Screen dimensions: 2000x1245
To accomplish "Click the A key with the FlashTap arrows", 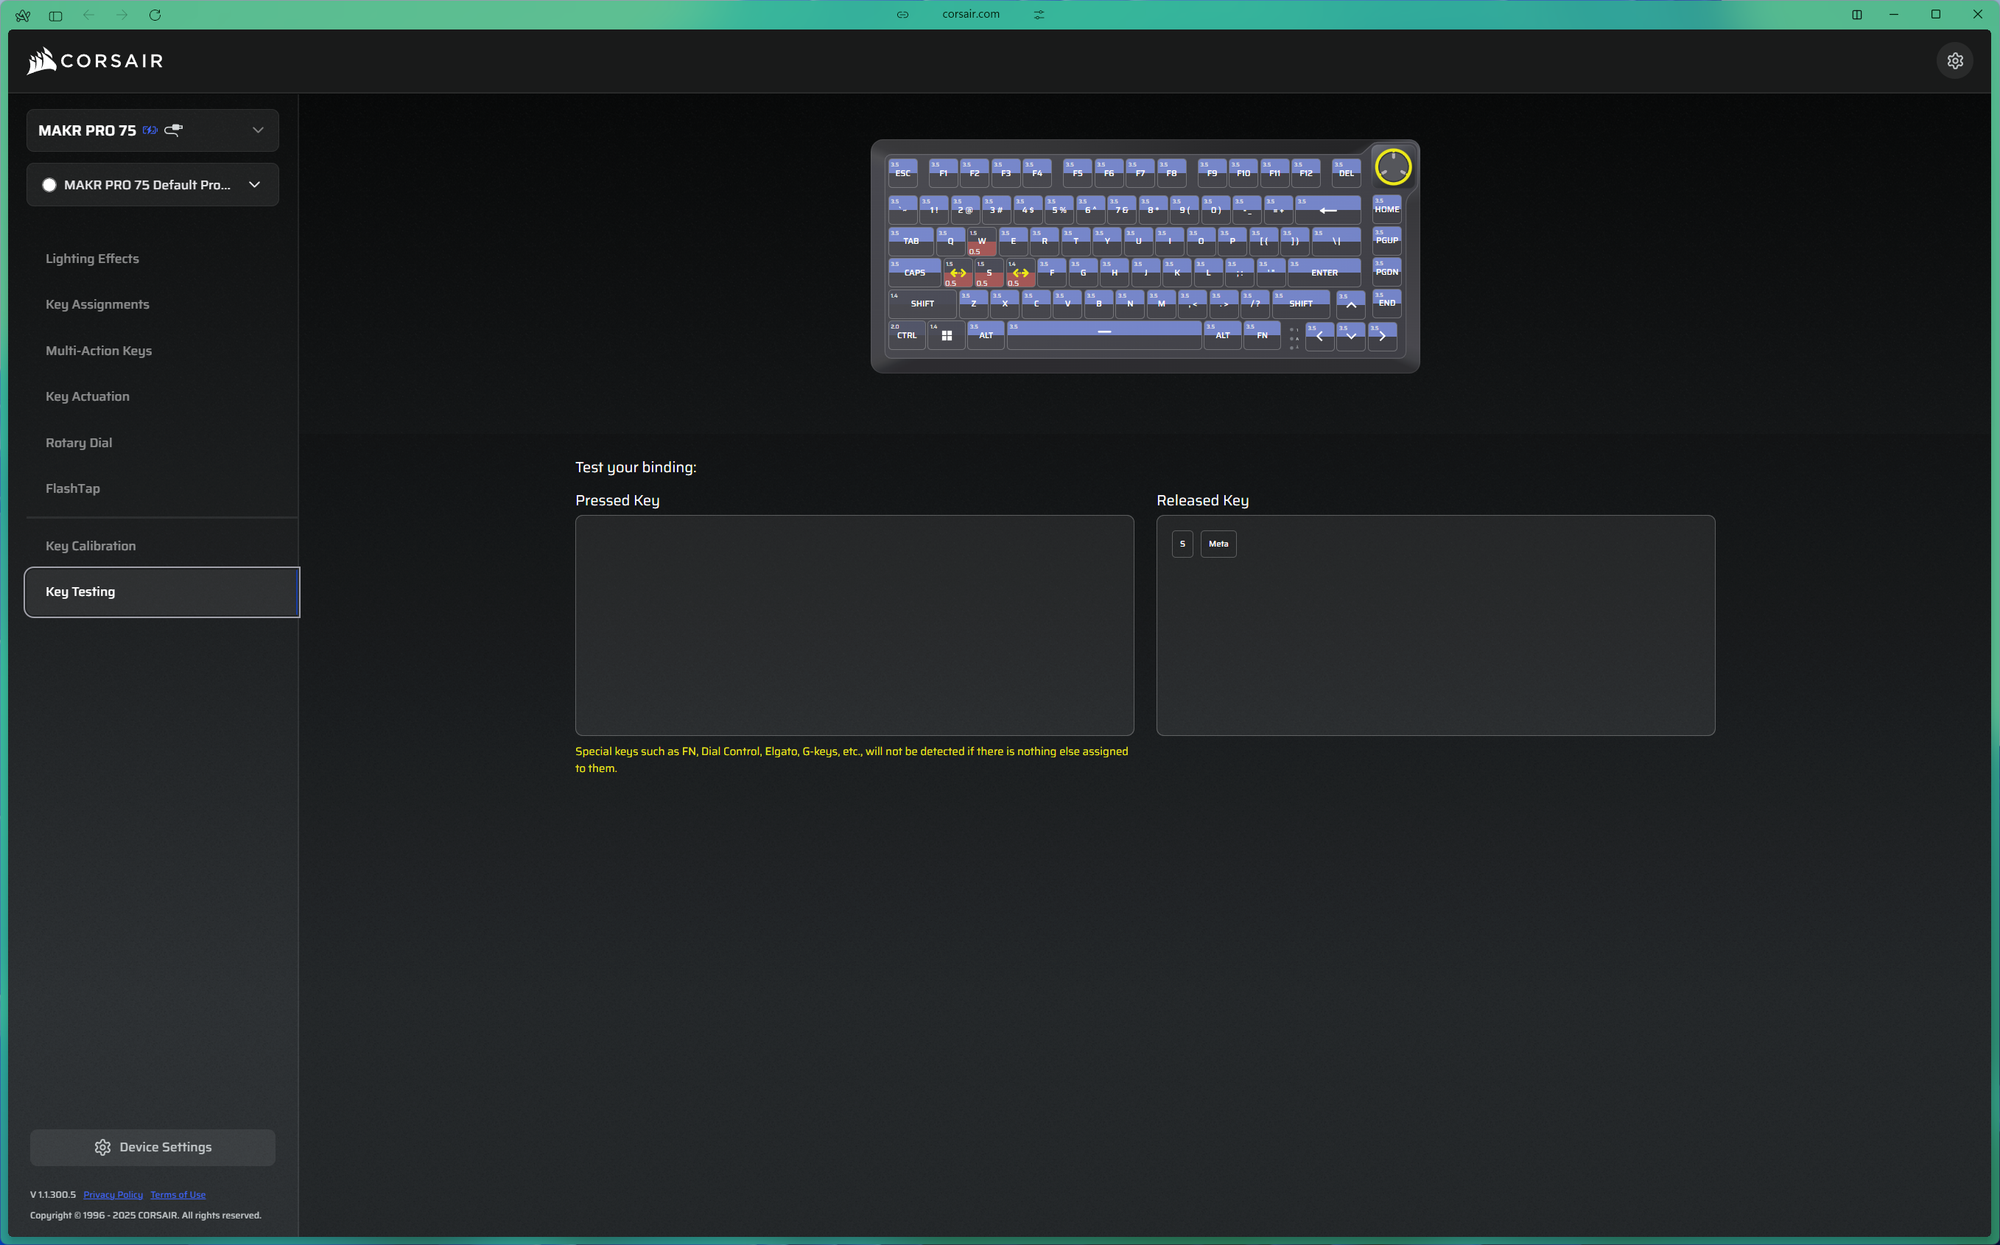I will (957, 273).
